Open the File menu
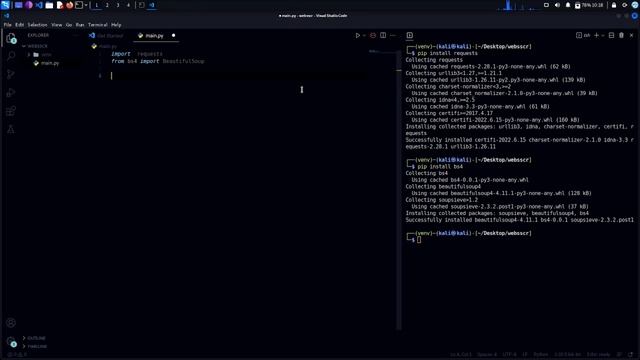 [7, 25]
